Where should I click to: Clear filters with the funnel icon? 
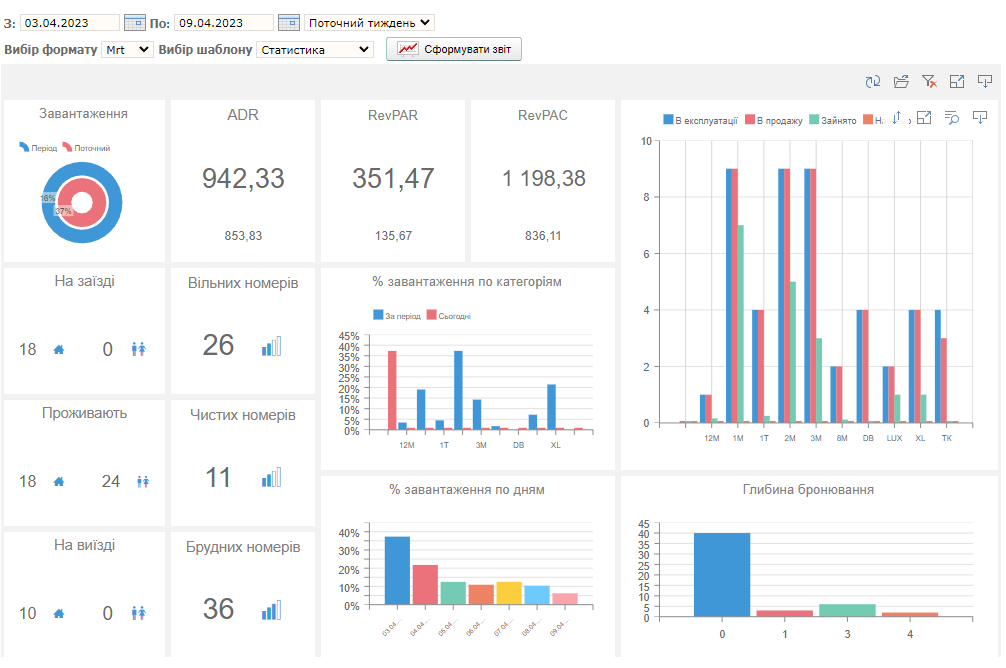929,82
